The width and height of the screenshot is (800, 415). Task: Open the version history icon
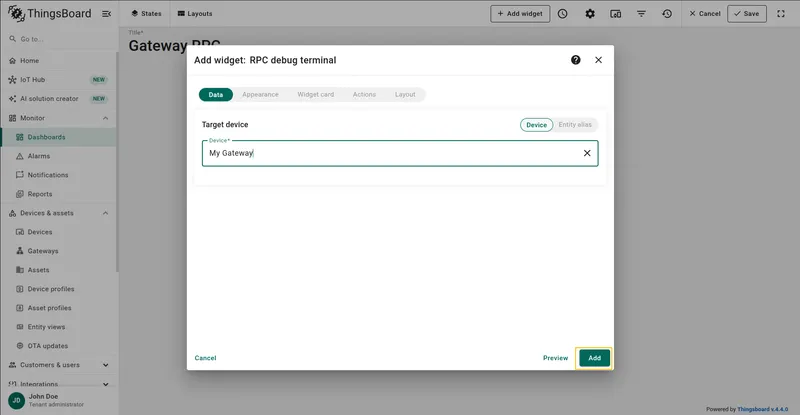pos(667,14)
